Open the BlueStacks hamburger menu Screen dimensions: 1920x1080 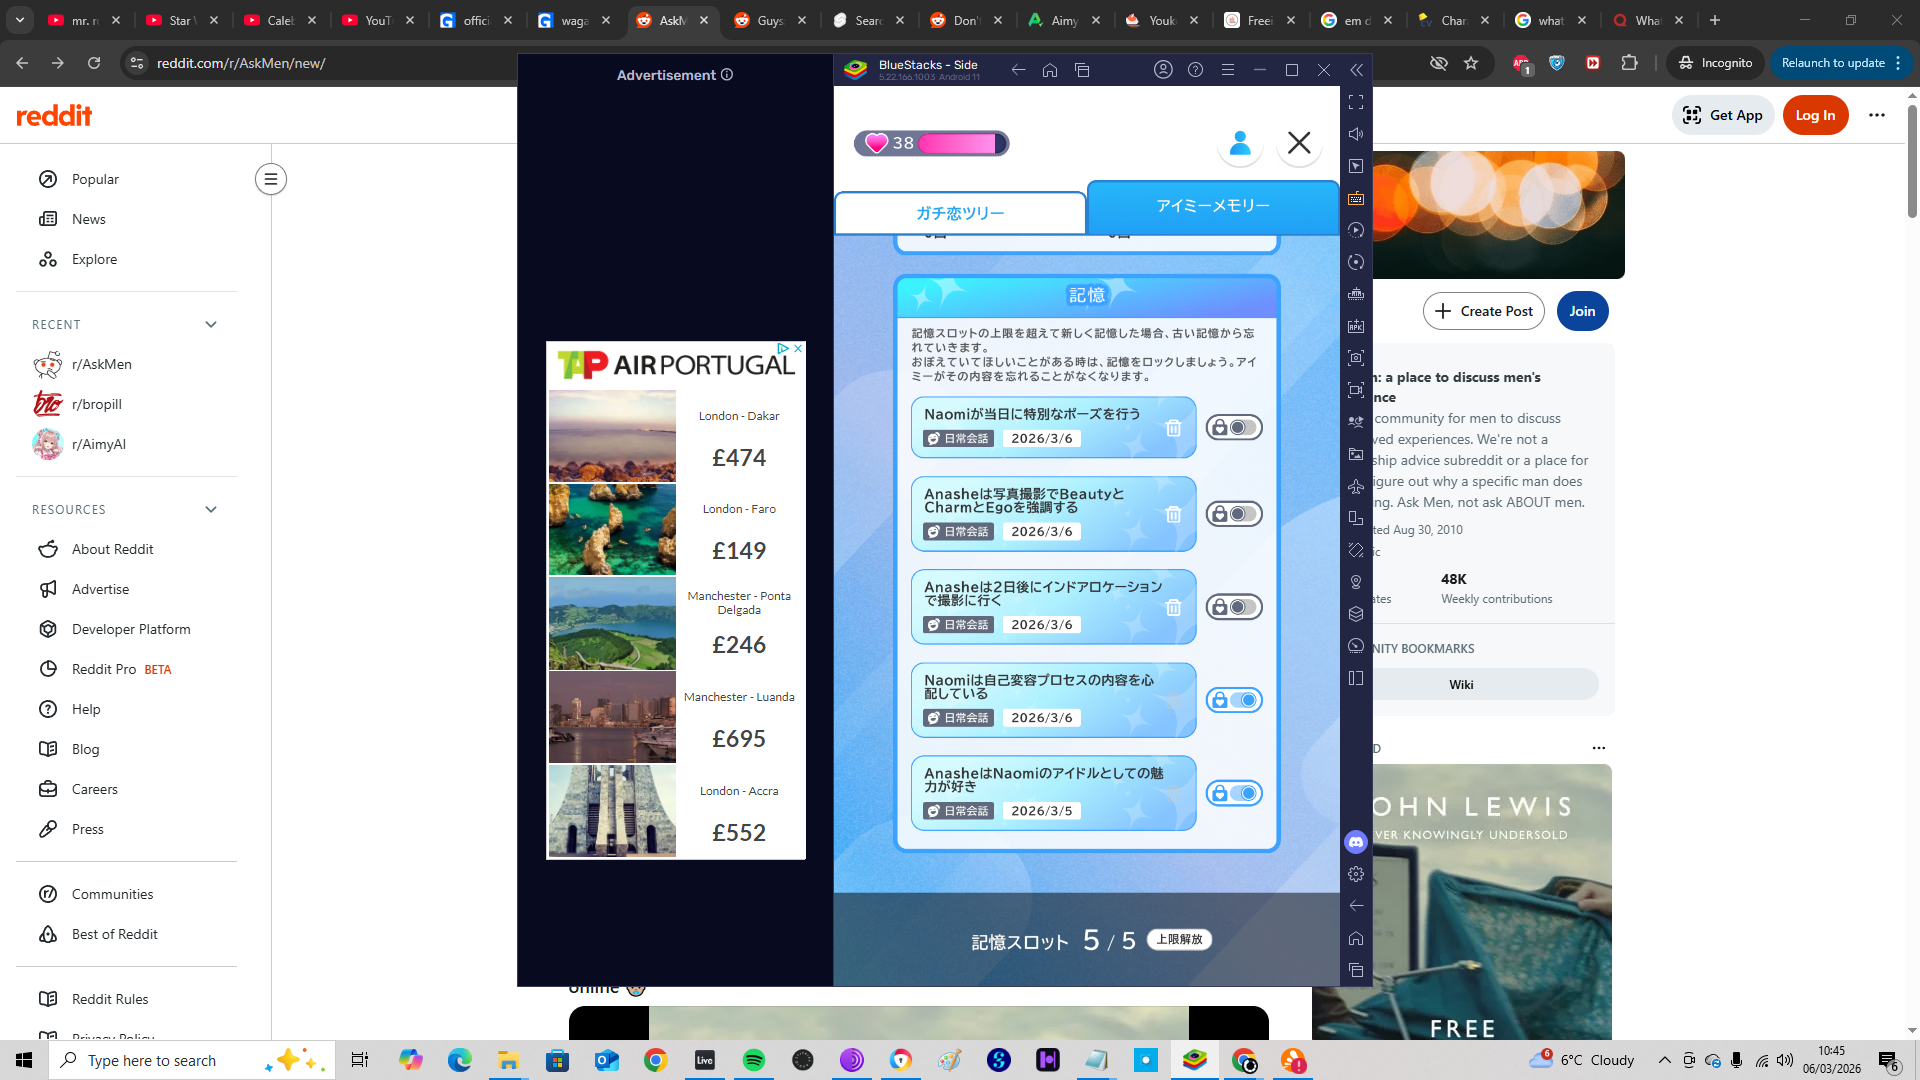[x=1228, y=70]
